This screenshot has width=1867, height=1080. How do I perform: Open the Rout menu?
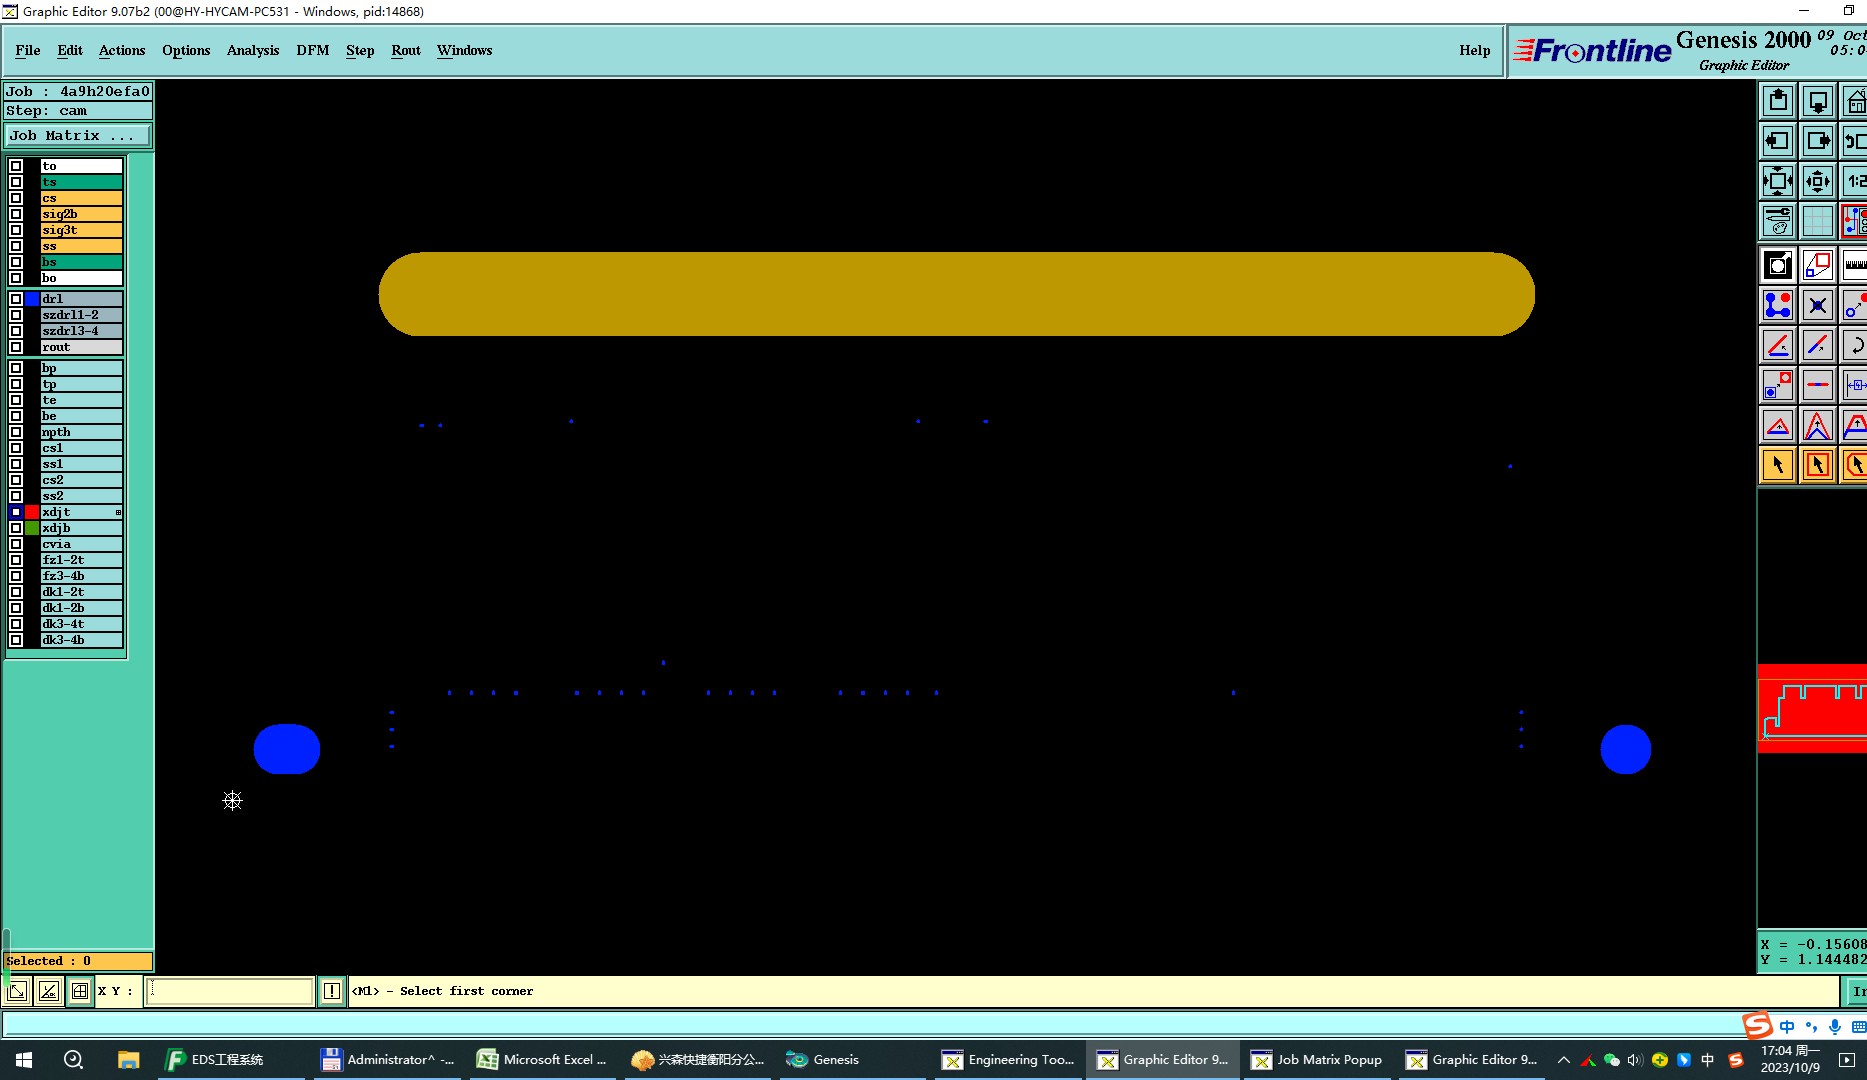(x=406, y=50)
